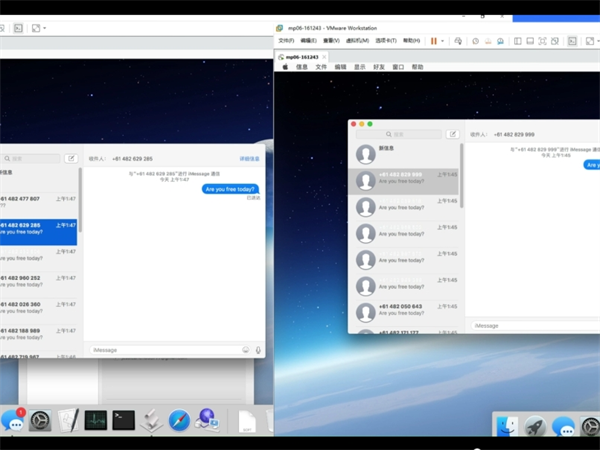Open Activity Monitor in the left dock
Screen dimensions: 600x450
[95, 421]
